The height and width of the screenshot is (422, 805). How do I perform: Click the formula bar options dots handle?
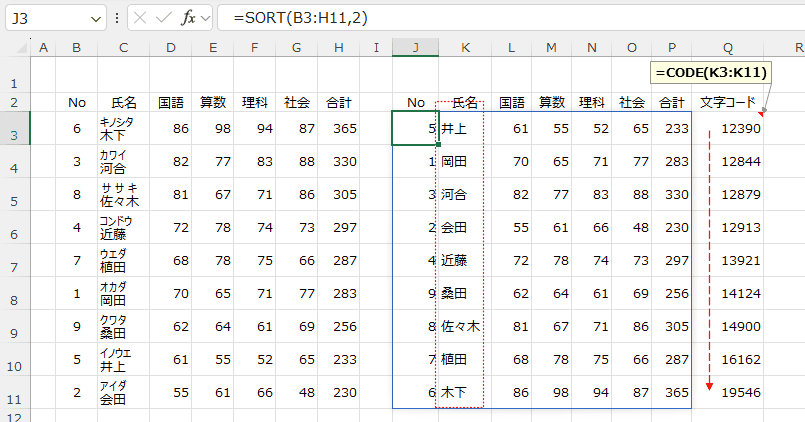point(118,18)
